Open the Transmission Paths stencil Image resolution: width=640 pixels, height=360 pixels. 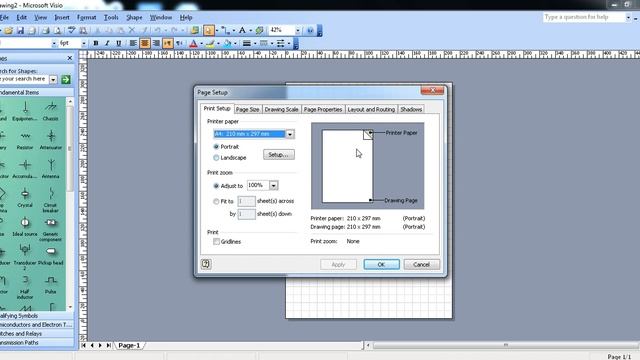pyautogui.click(x=36, y=342)
